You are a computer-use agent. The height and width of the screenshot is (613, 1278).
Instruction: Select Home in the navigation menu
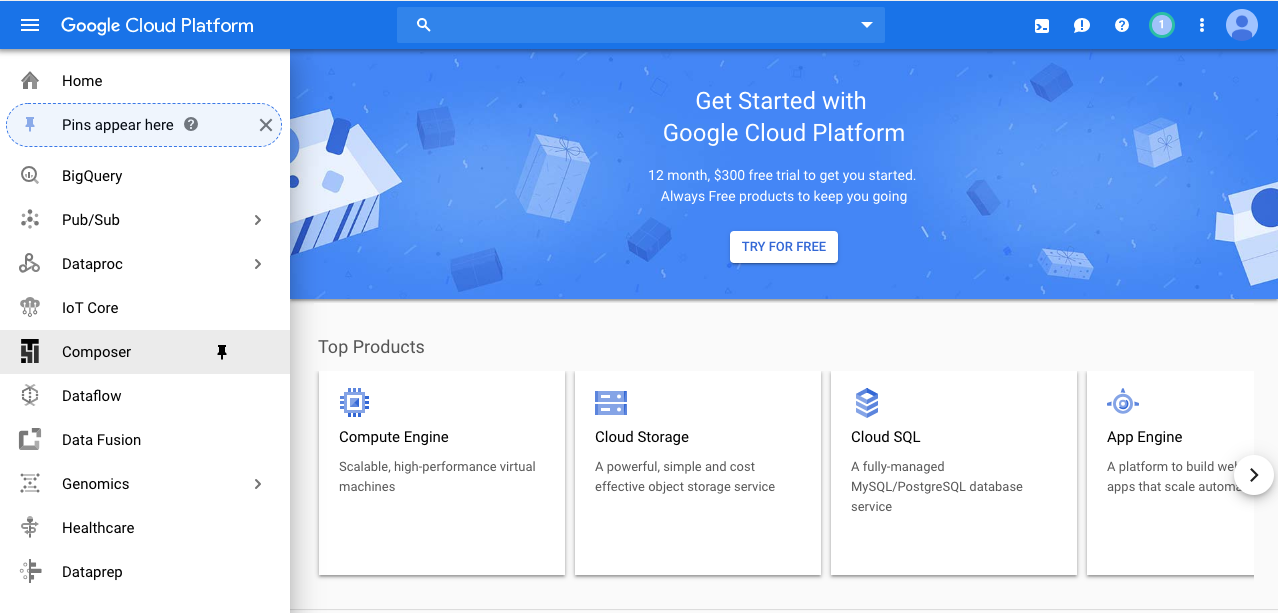click(145, 81)
